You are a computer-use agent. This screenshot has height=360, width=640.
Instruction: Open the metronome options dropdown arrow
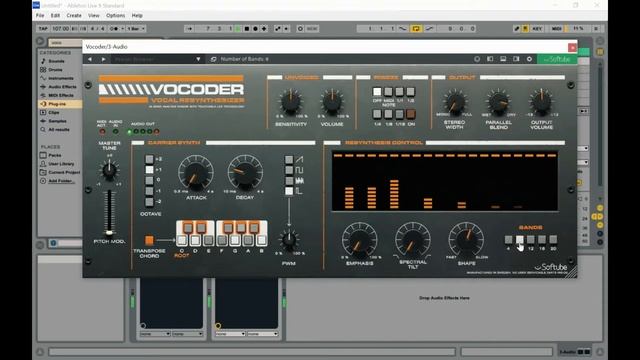pos(122,29)
